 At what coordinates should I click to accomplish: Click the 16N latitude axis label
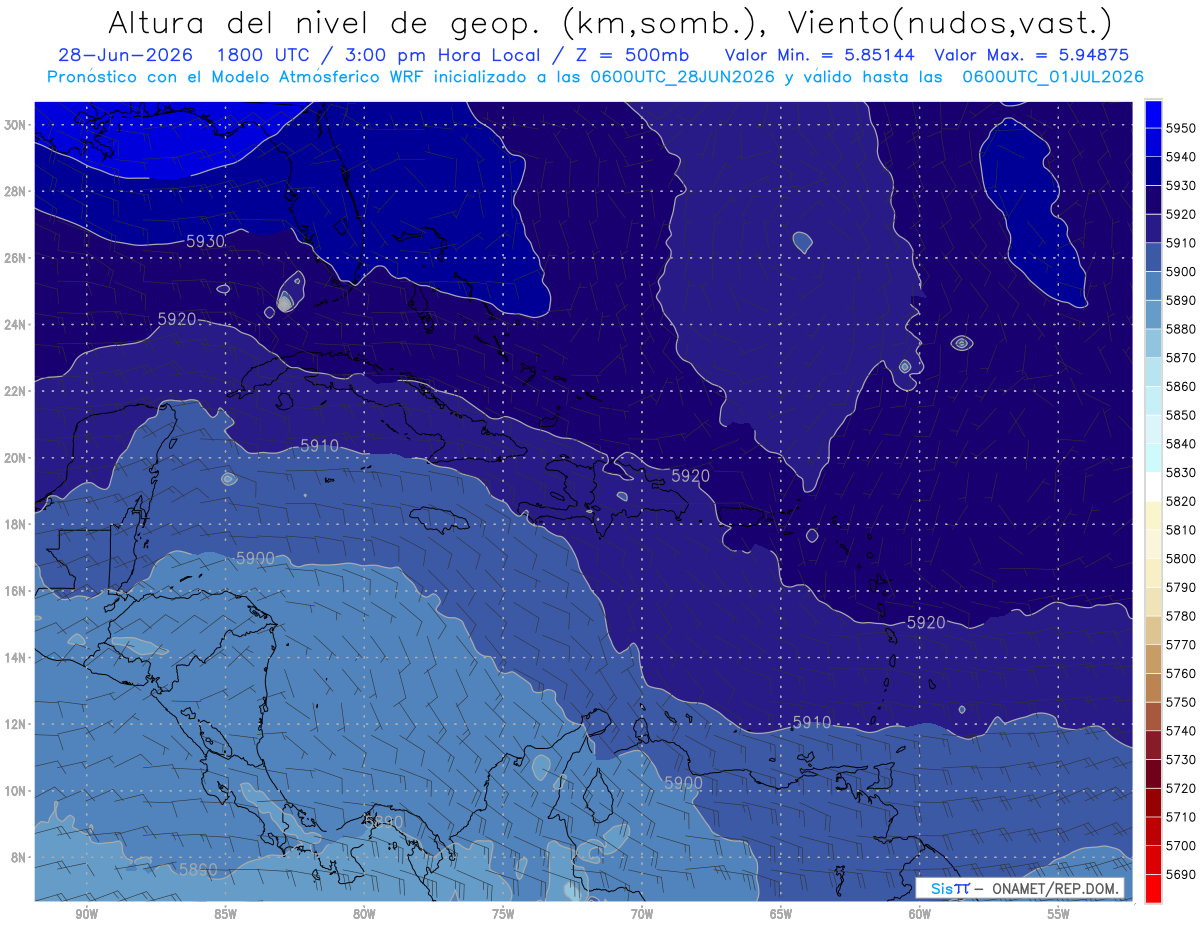pos(15,591)
